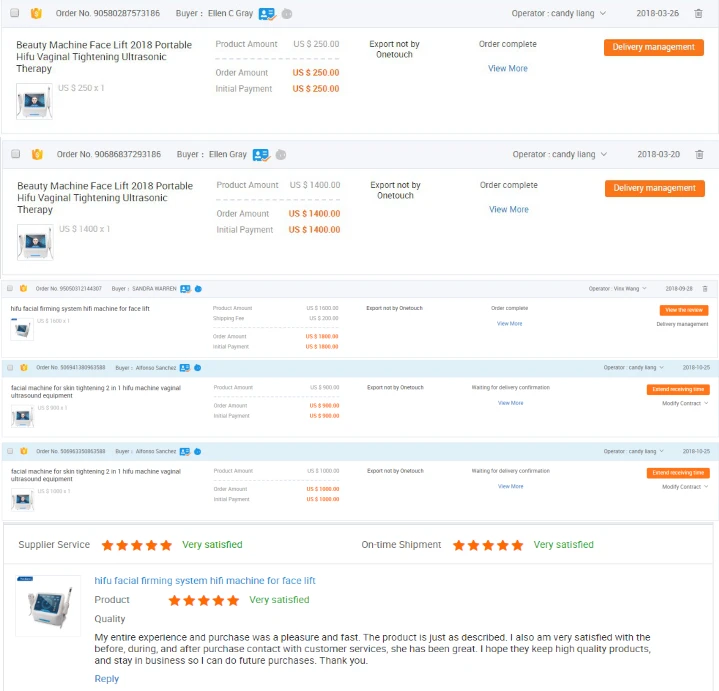The width and height of the screenshot is (719, 691).
Task: Click the blue chat icon on the US $1000 Sanchez order
Action: tap(198, 452)
